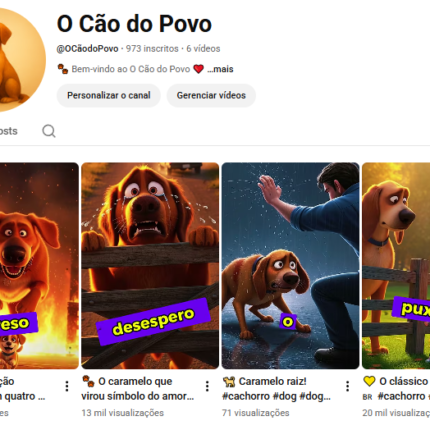Open 'O caramelo que virou símbolo do amor' title
The width and height of the screenshot is (430, 430).
coord(138,389)
